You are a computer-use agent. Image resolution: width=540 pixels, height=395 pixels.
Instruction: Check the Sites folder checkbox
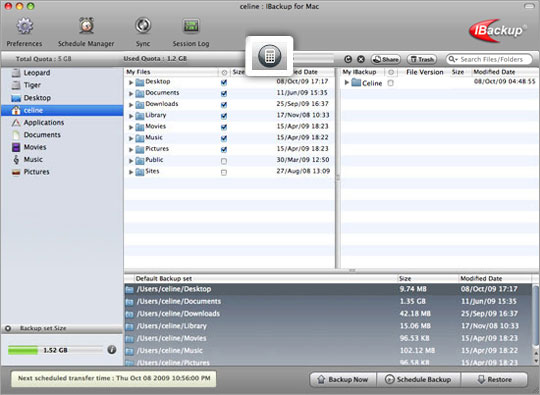[224, 172]
